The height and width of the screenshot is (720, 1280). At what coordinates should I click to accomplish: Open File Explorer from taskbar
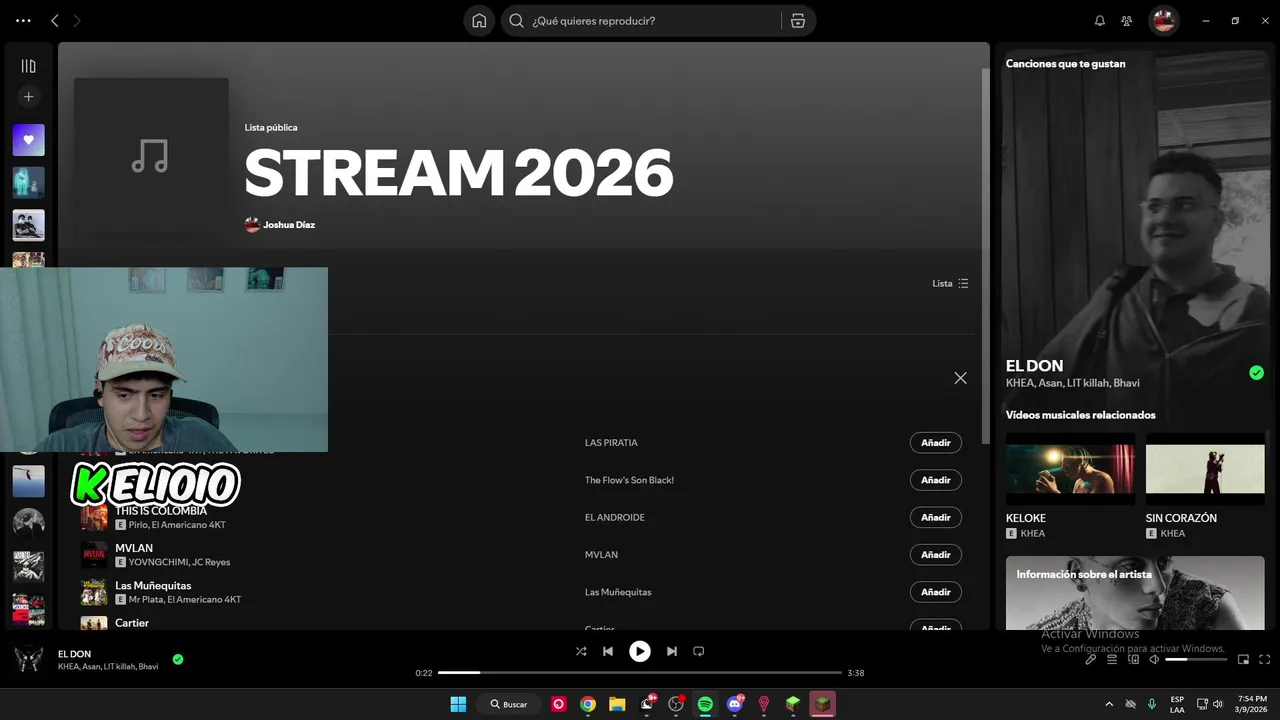click(x=617, y=704)
